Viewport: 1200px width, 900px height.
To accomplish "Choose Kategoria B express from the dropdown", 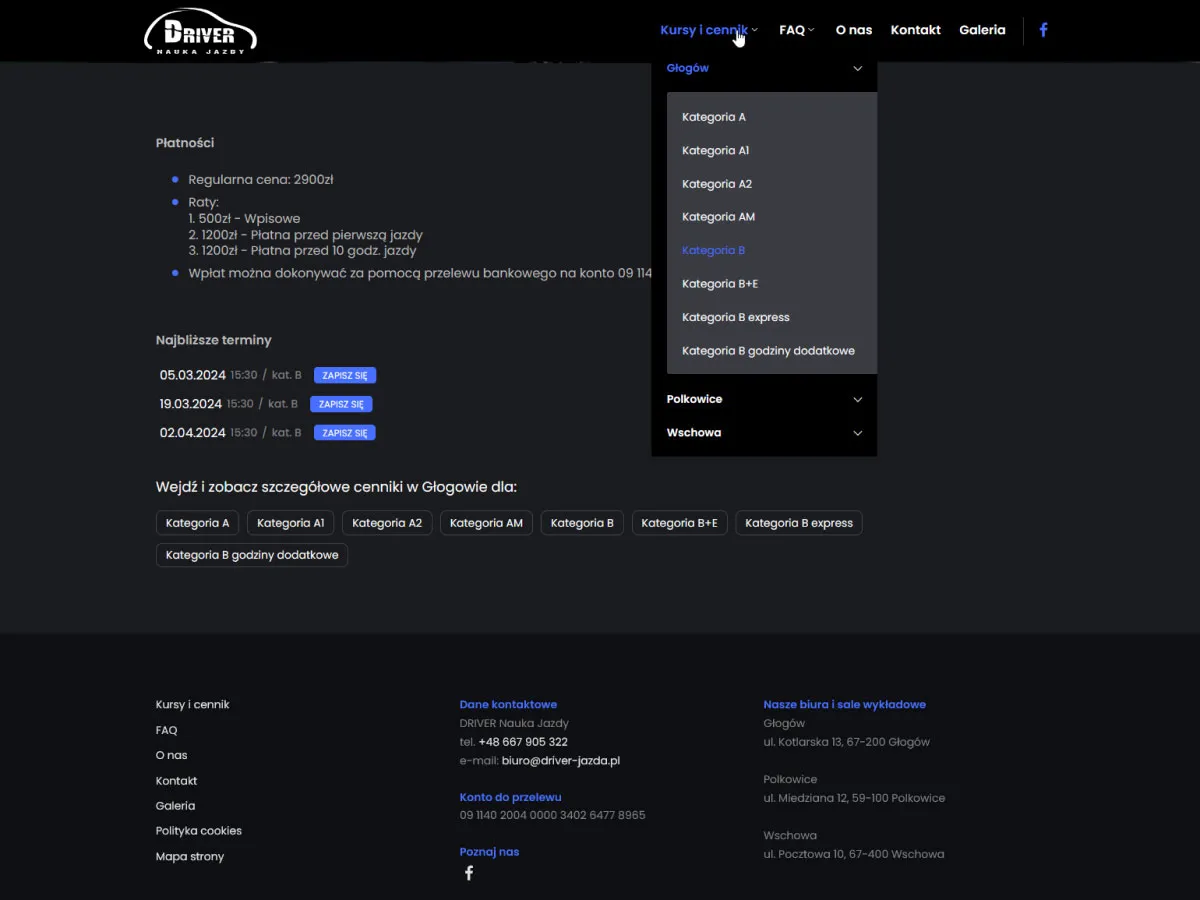I will click(x=735, y=318).
